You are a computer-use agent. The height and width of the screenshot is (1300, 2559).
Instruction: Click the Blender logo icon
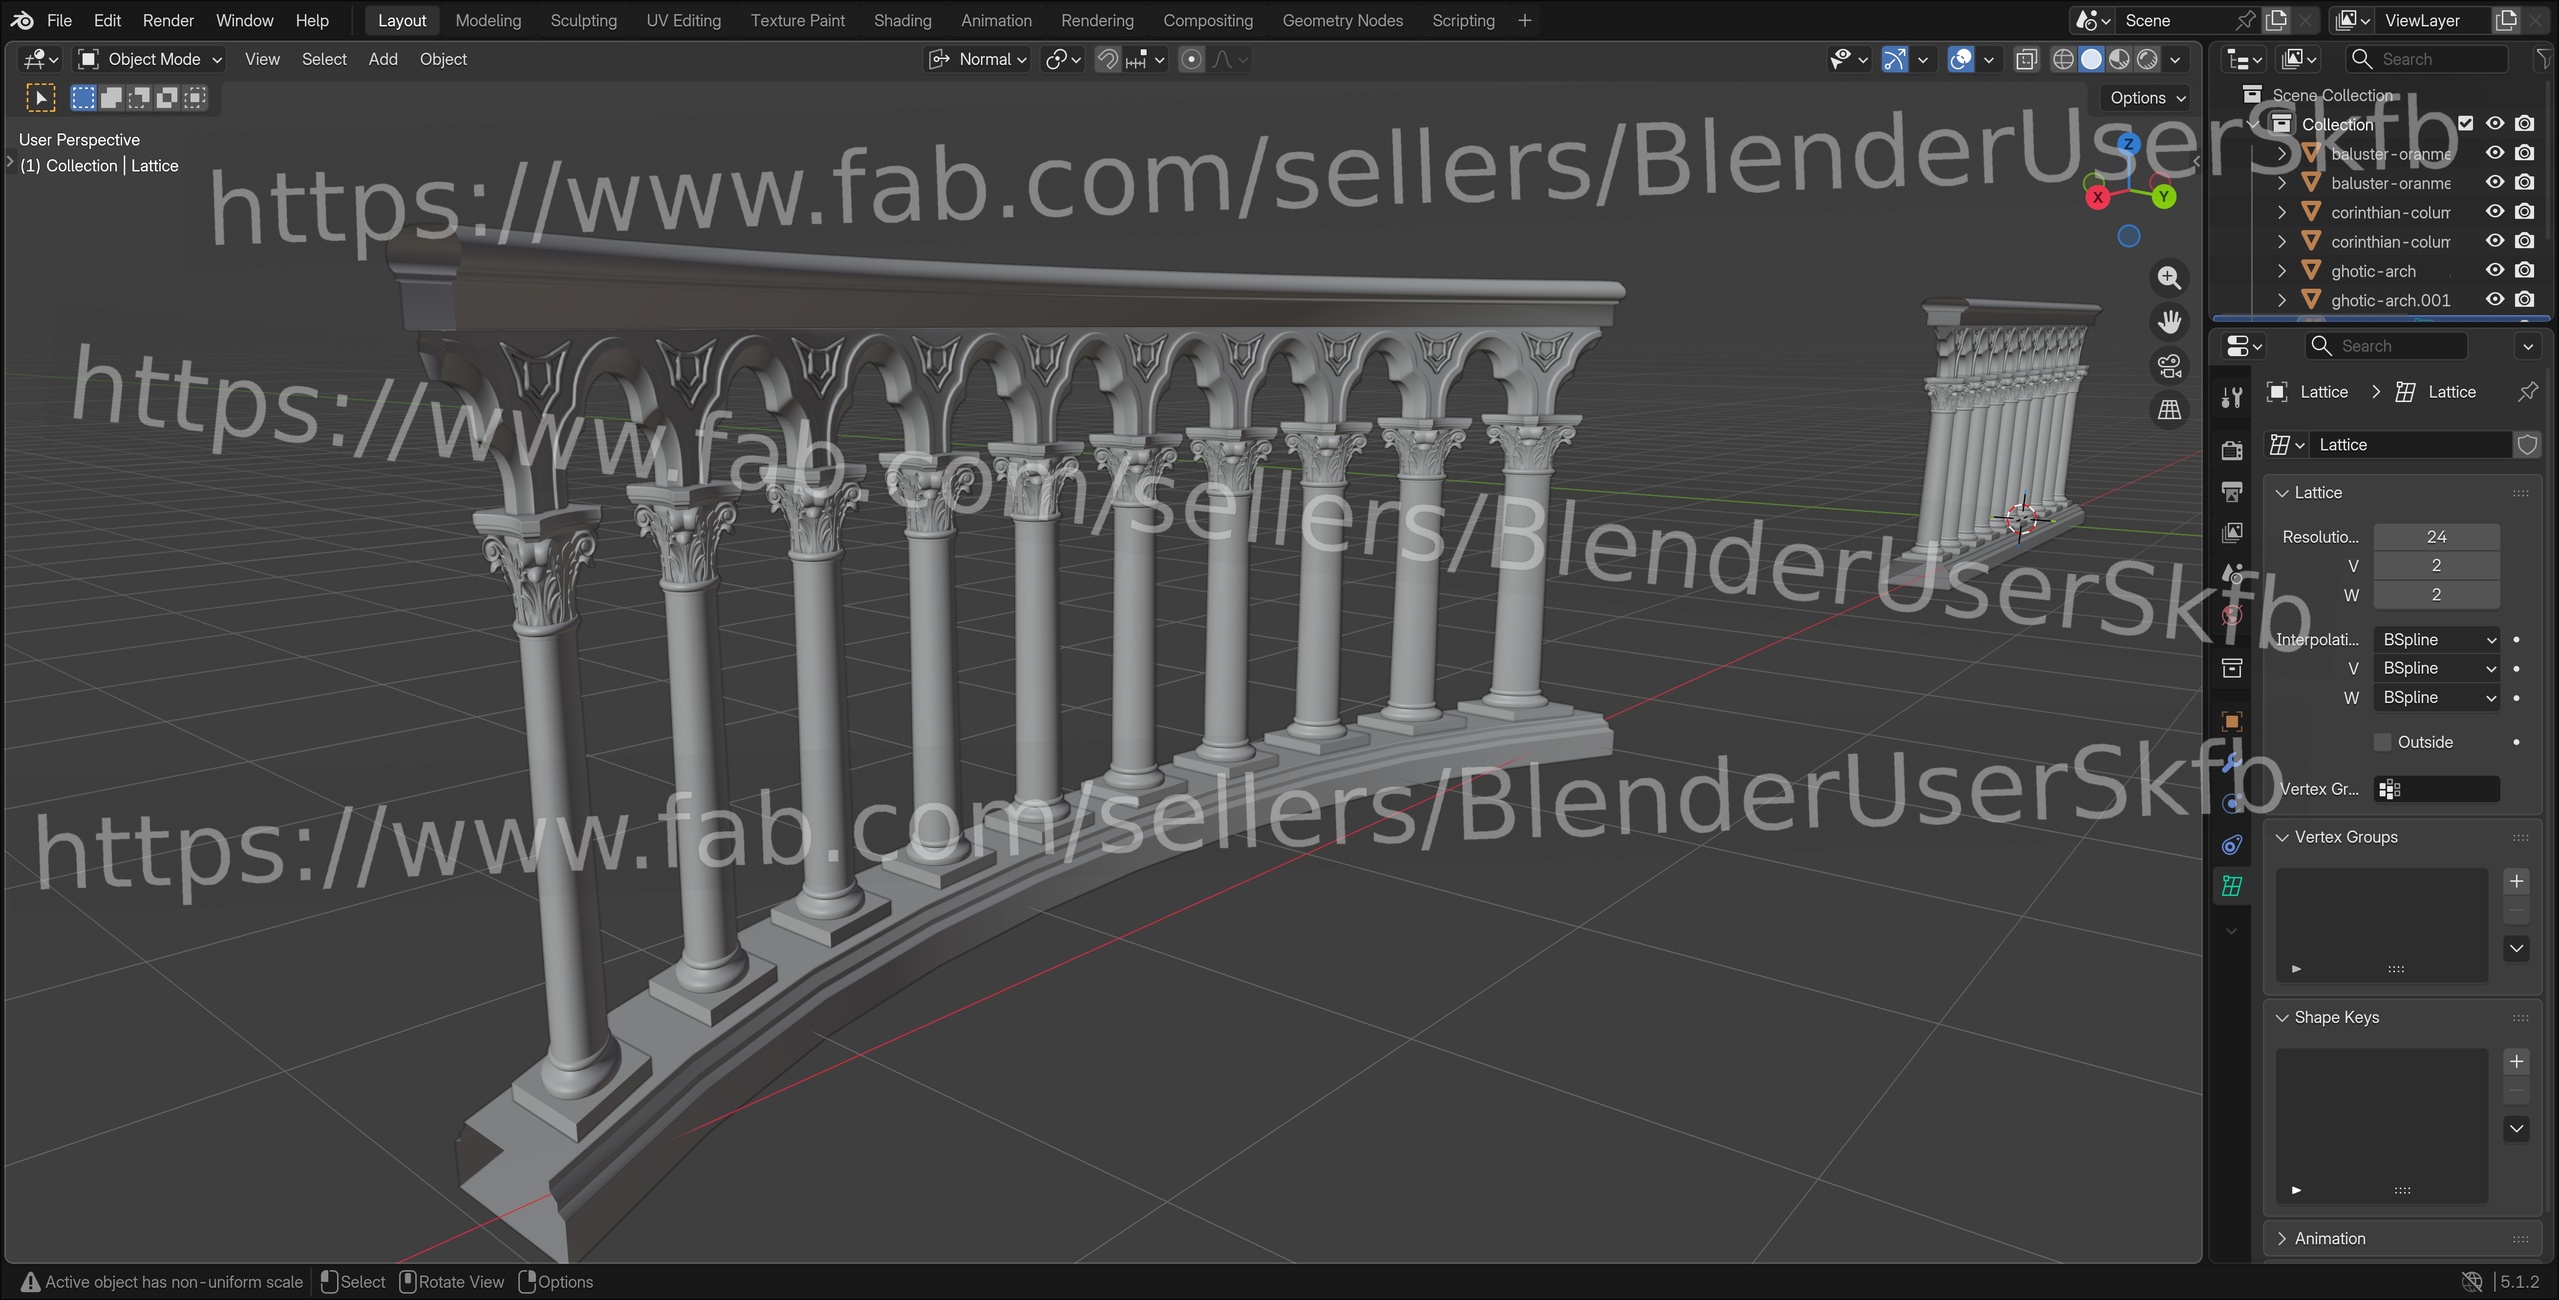(x=22, y=20)
